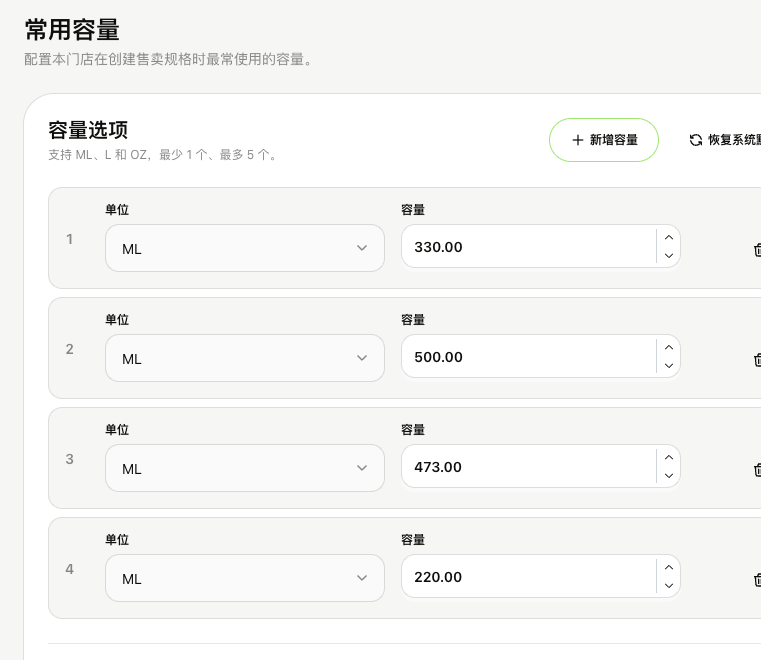Decrease the 330.00 capacity with down arrow

[669, 255]
